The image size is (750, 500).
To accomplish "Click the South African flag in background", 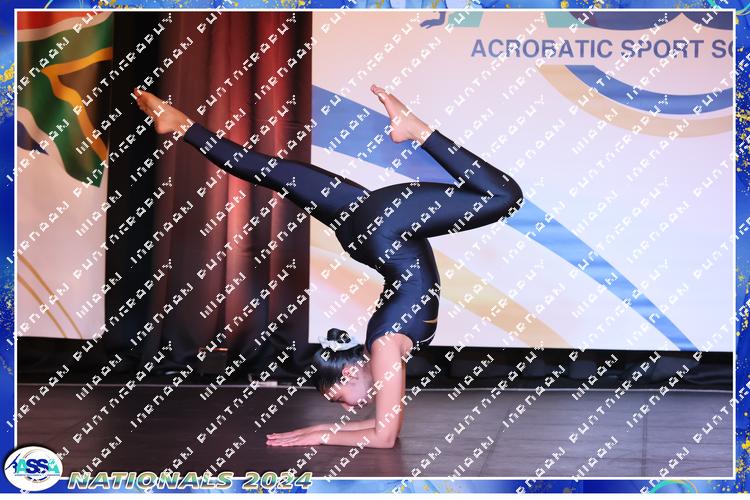I will [66, 99].
